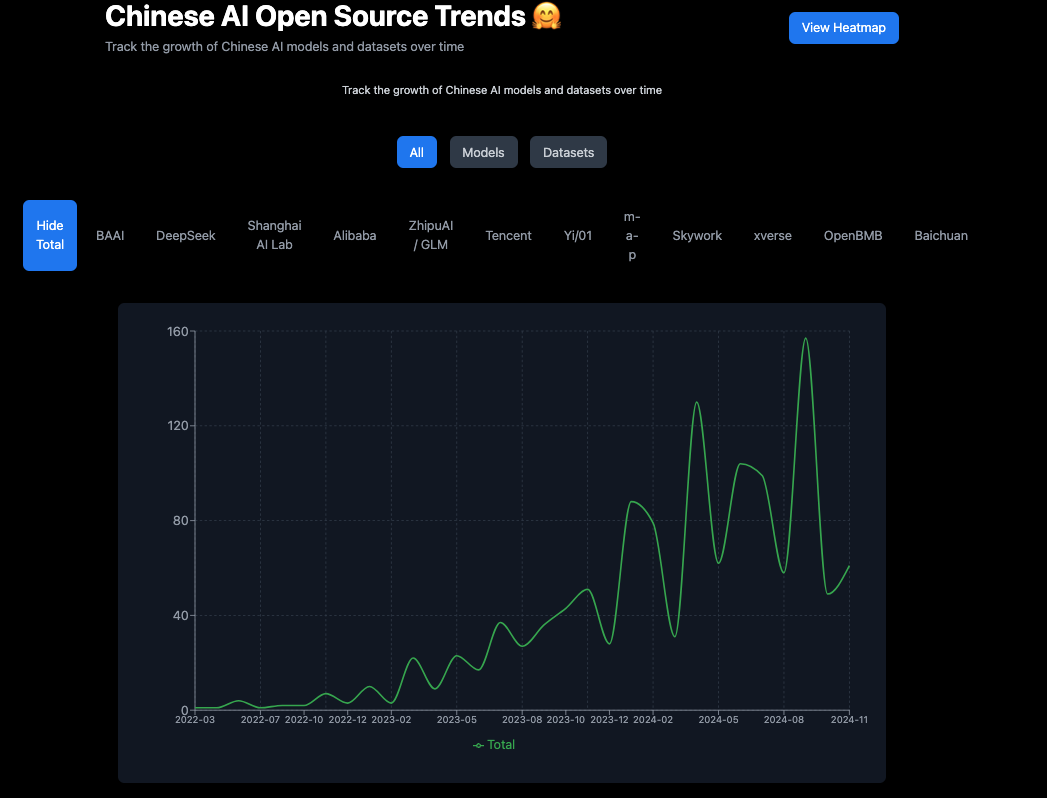Click the highest peak of the green line

tap(805, 339)
